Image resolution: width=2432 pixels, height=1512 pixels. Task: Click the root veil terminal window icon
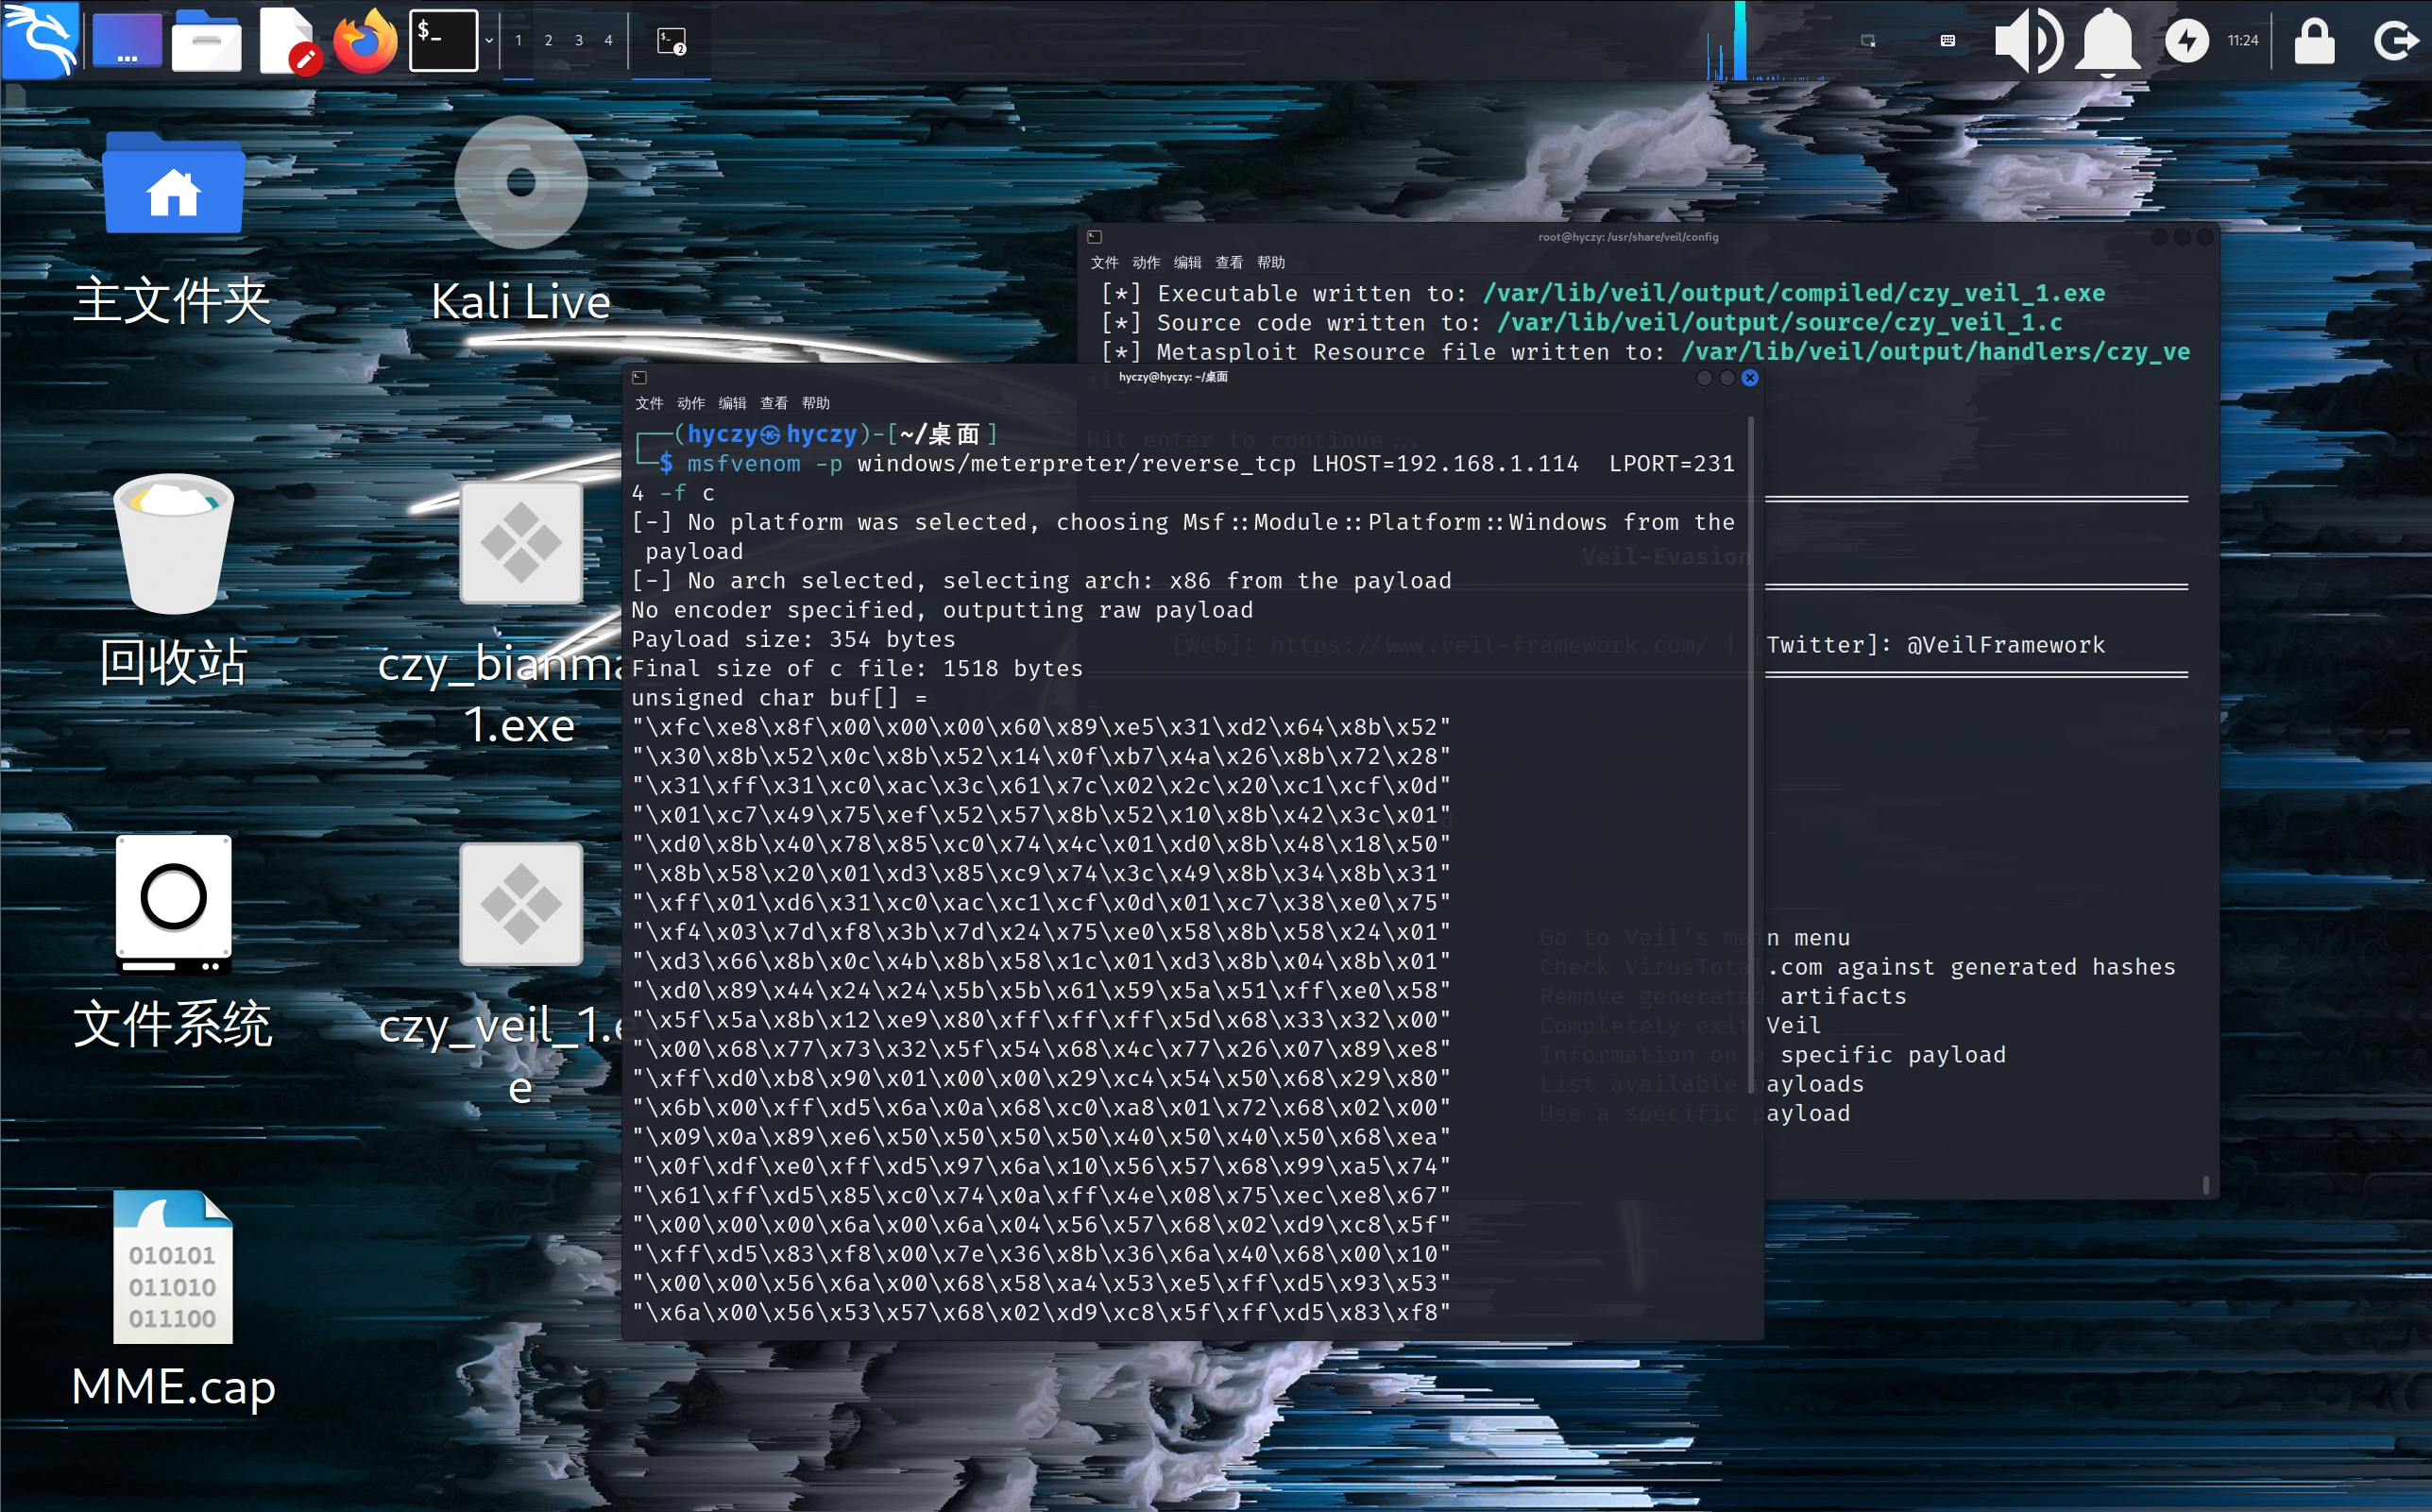[1095, 237]
